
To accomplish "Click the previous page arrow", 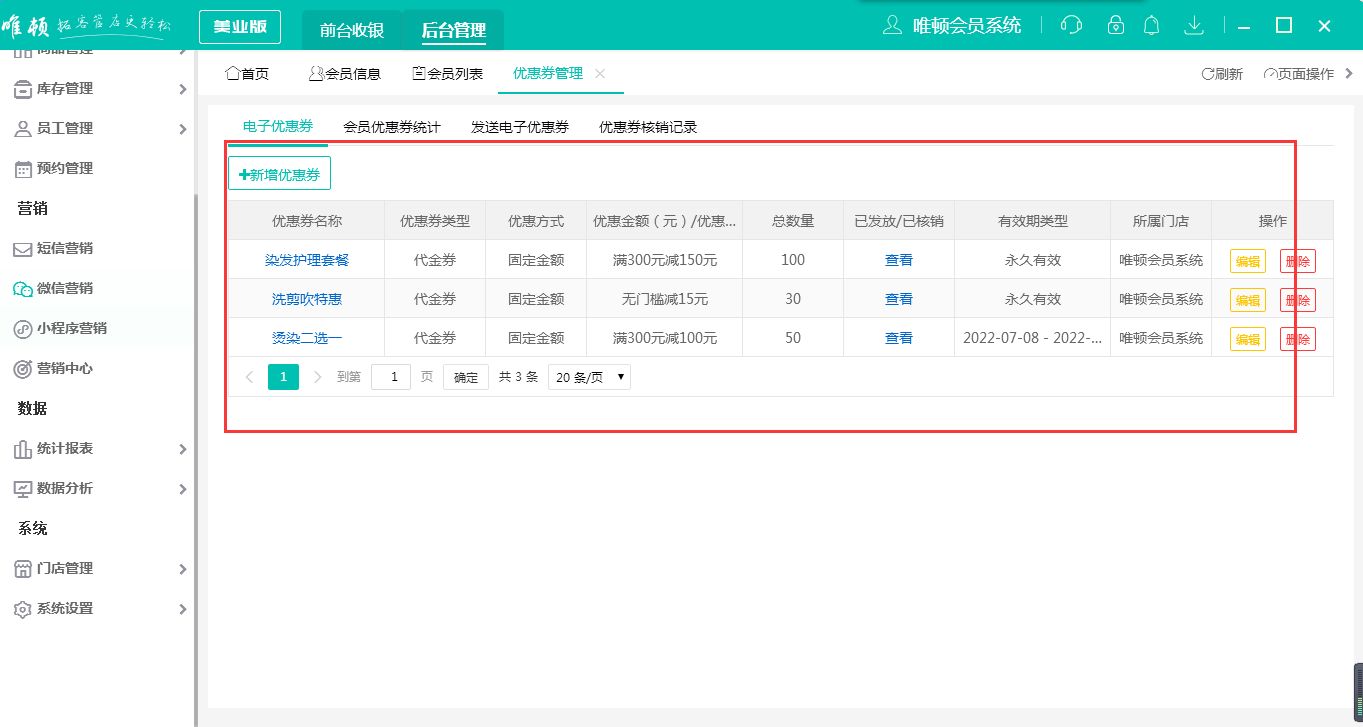I will [249, 377].
